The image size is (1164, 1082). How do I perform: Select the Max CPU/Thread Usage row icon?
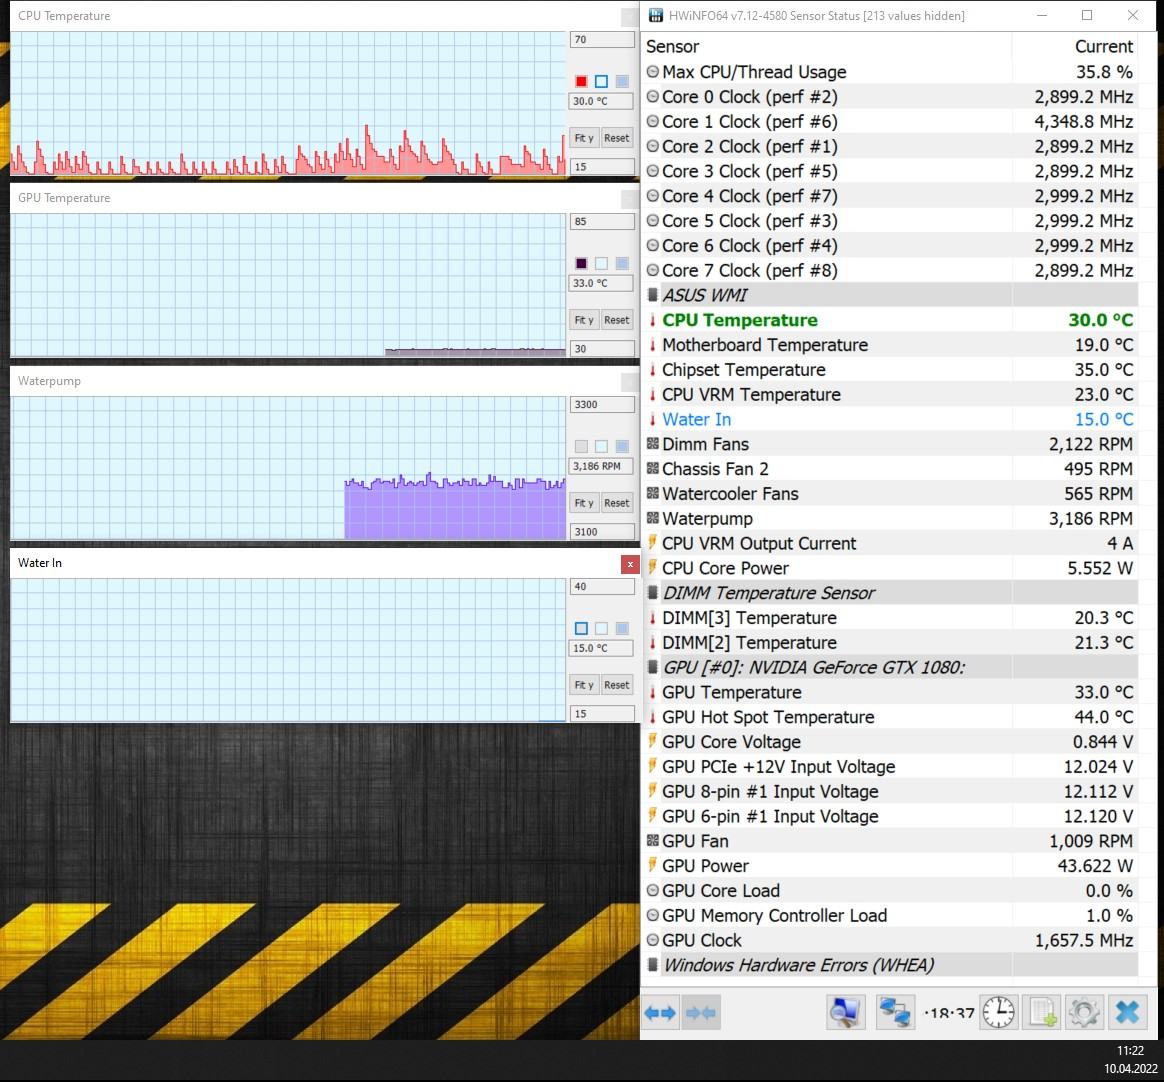(x=653, y=72)
